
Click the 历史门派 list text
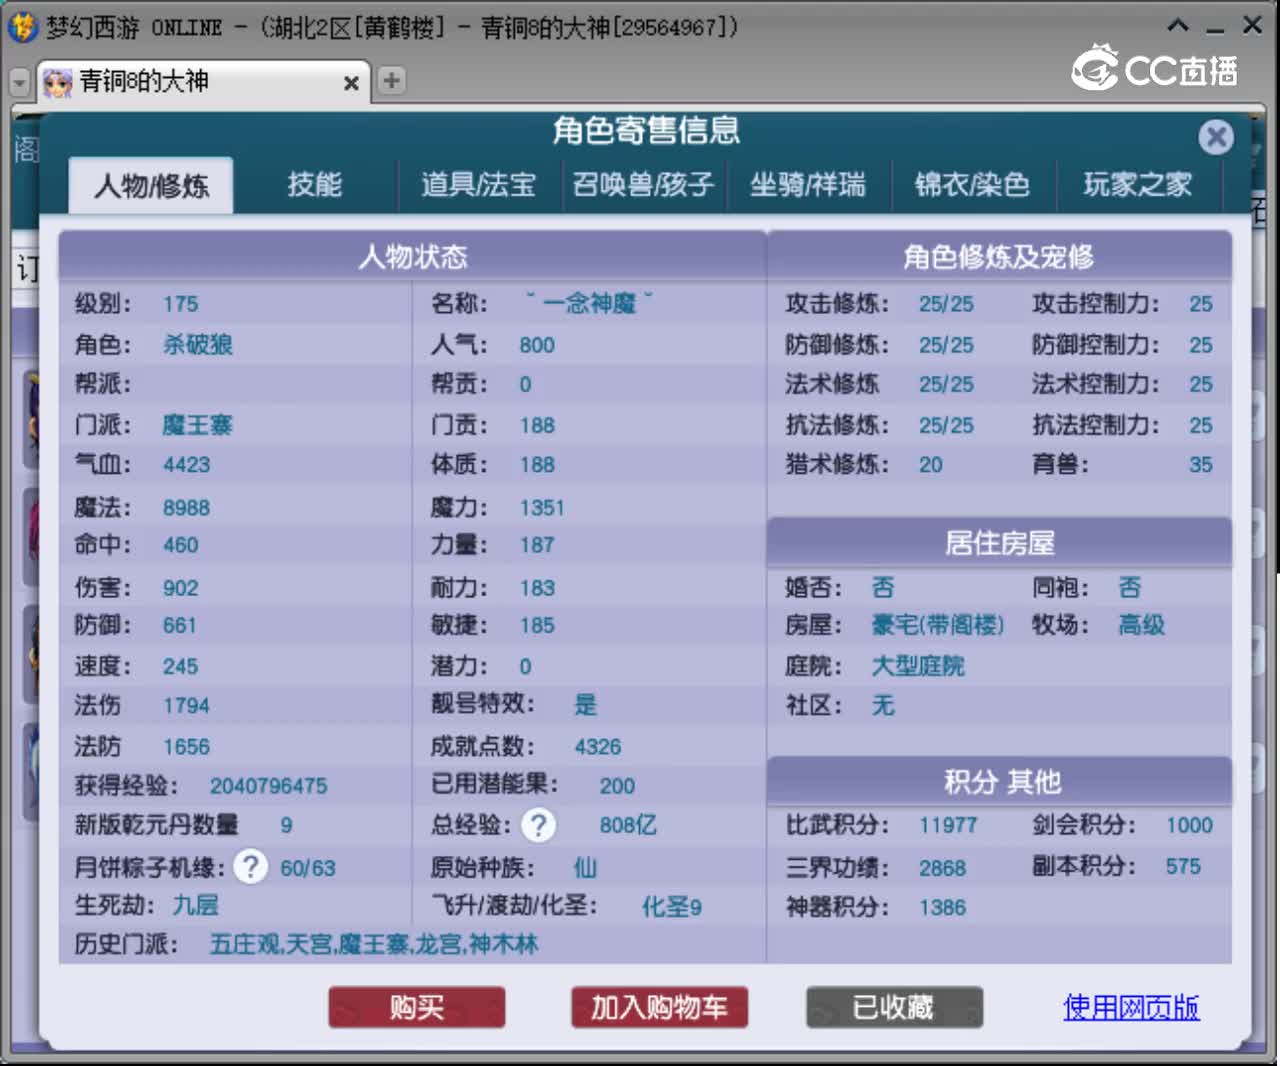[x=374, y=944]
